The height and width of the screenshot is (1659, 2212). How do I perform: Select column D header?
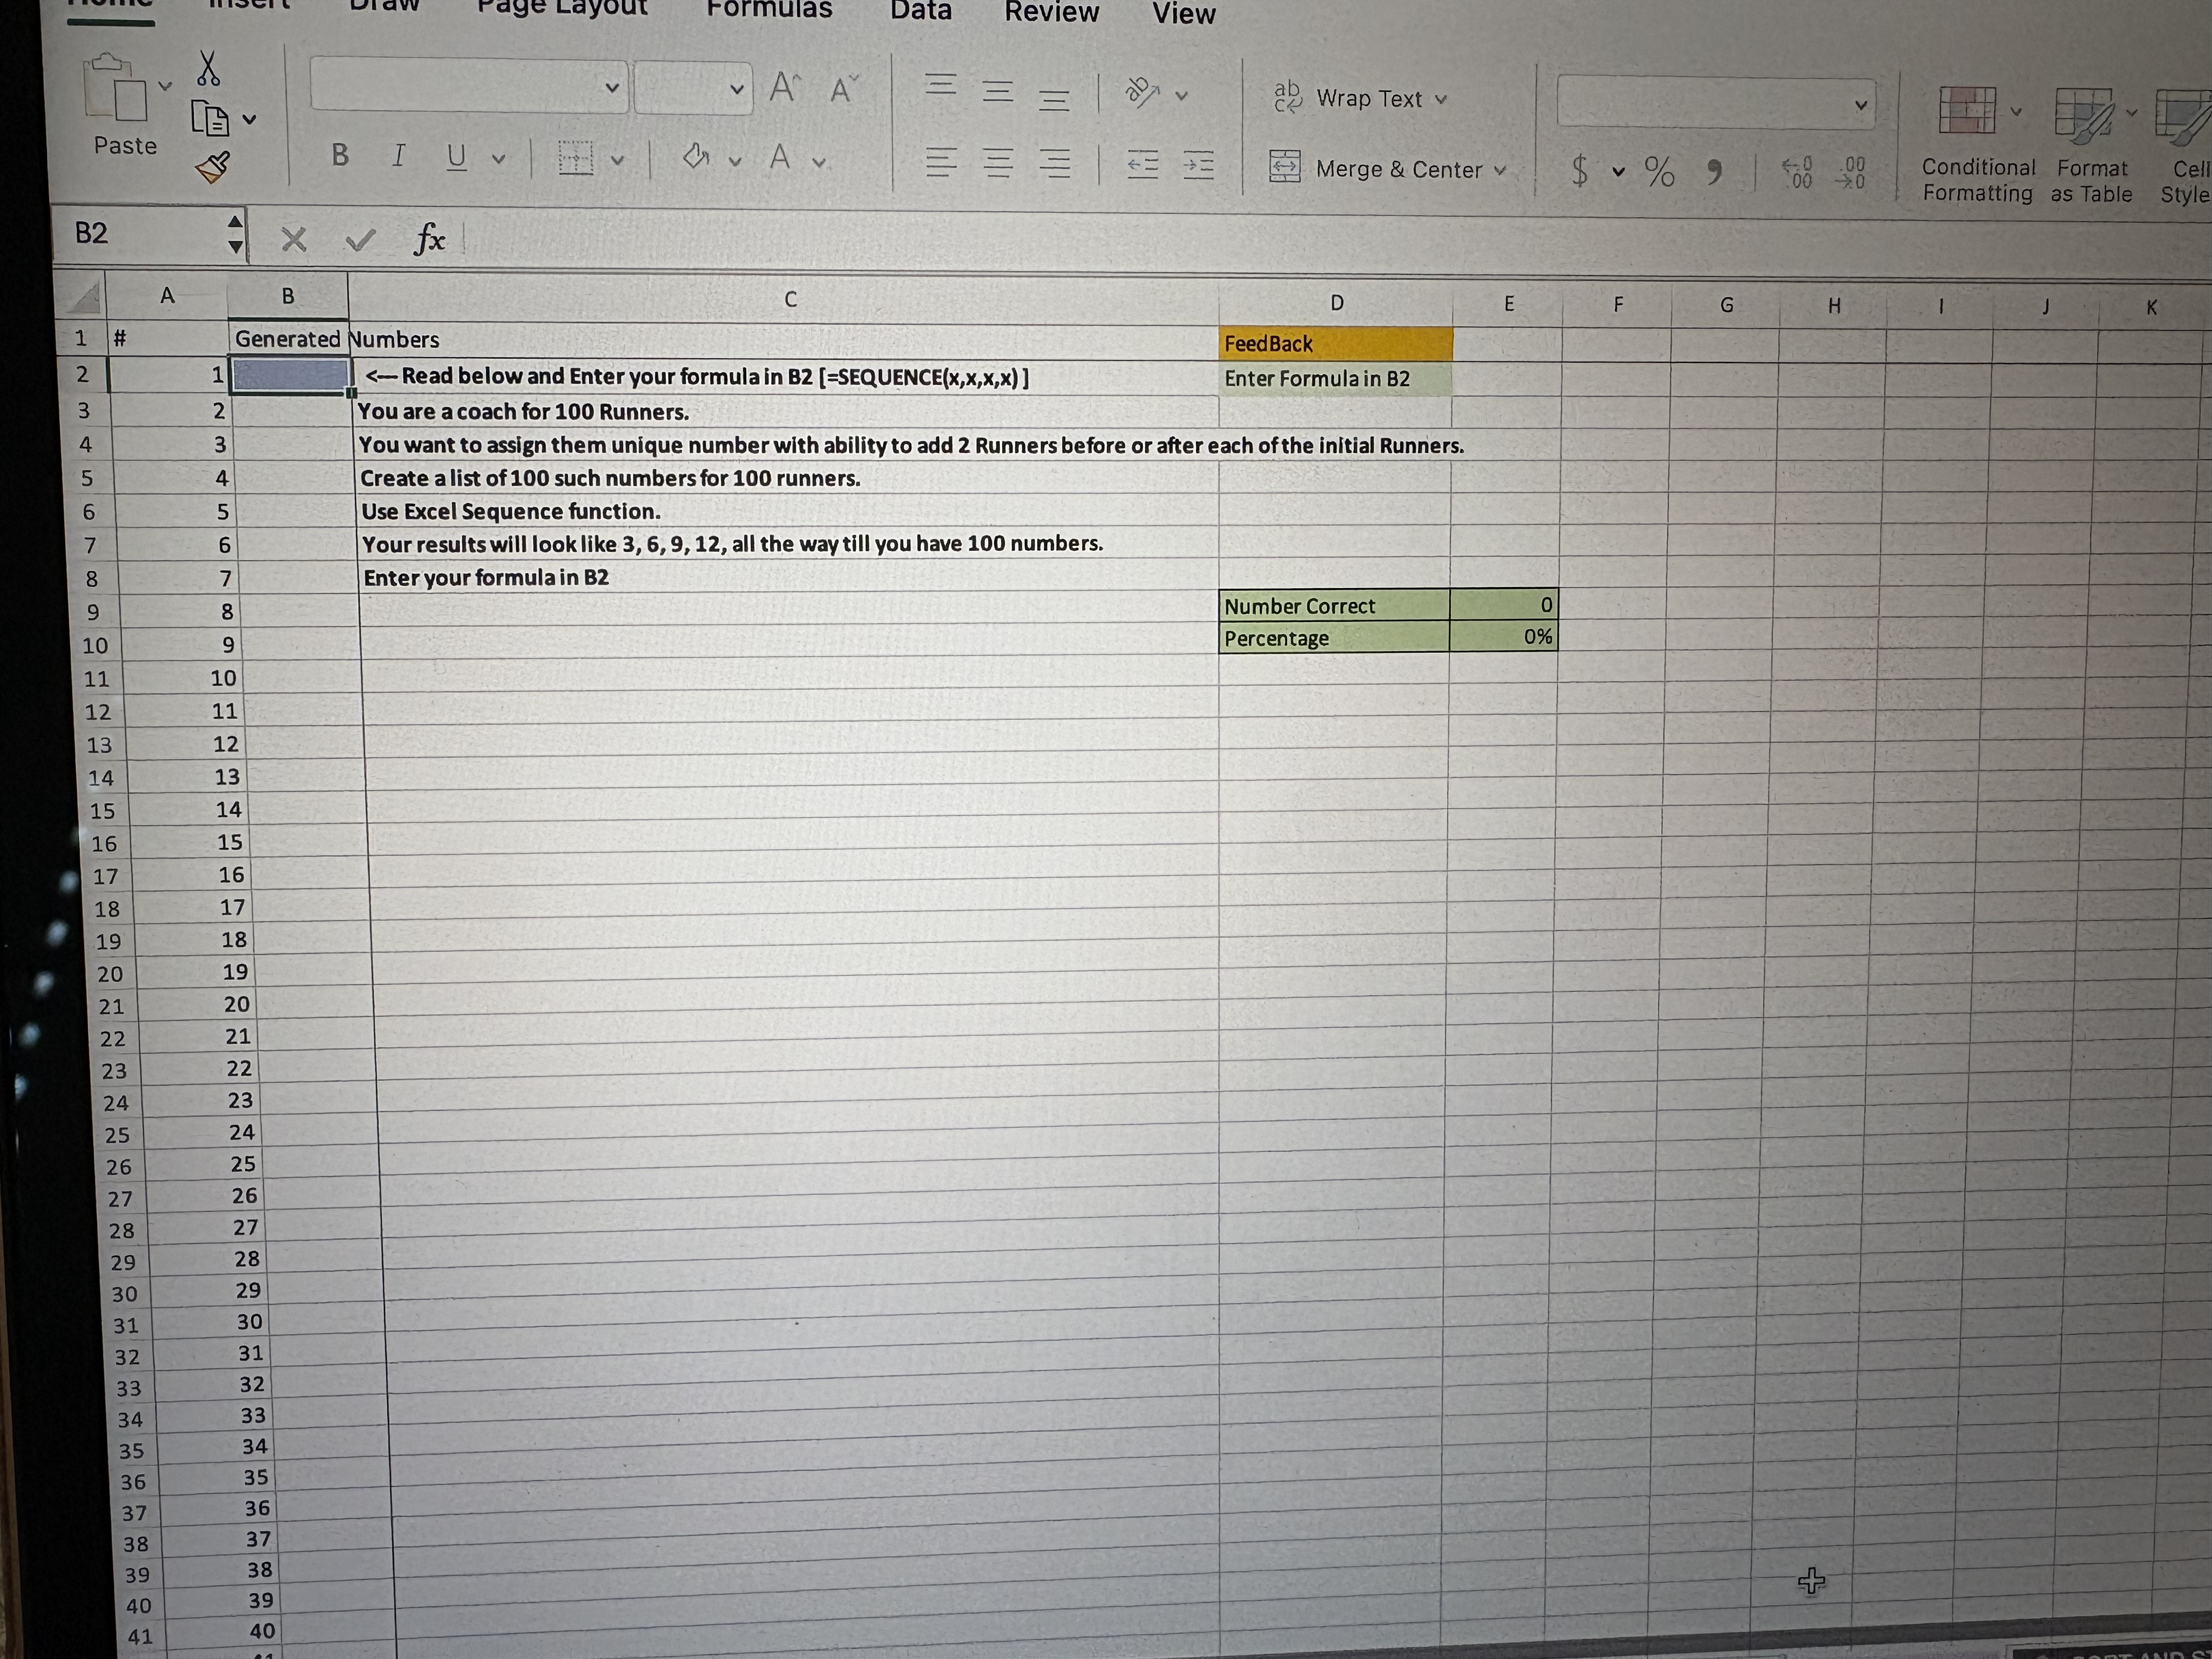point(1337,302)
